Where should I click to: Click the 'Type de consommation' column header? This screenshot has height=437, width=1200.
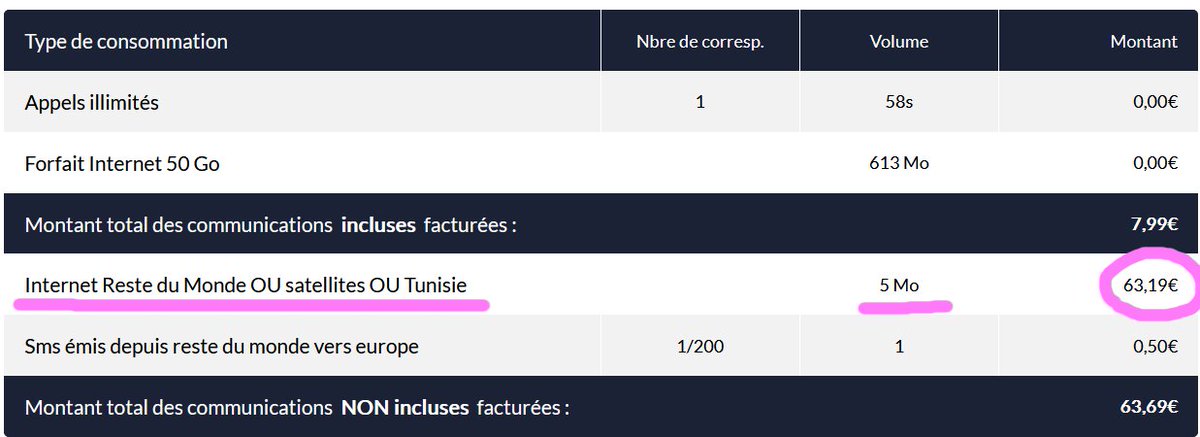(126, 42)
